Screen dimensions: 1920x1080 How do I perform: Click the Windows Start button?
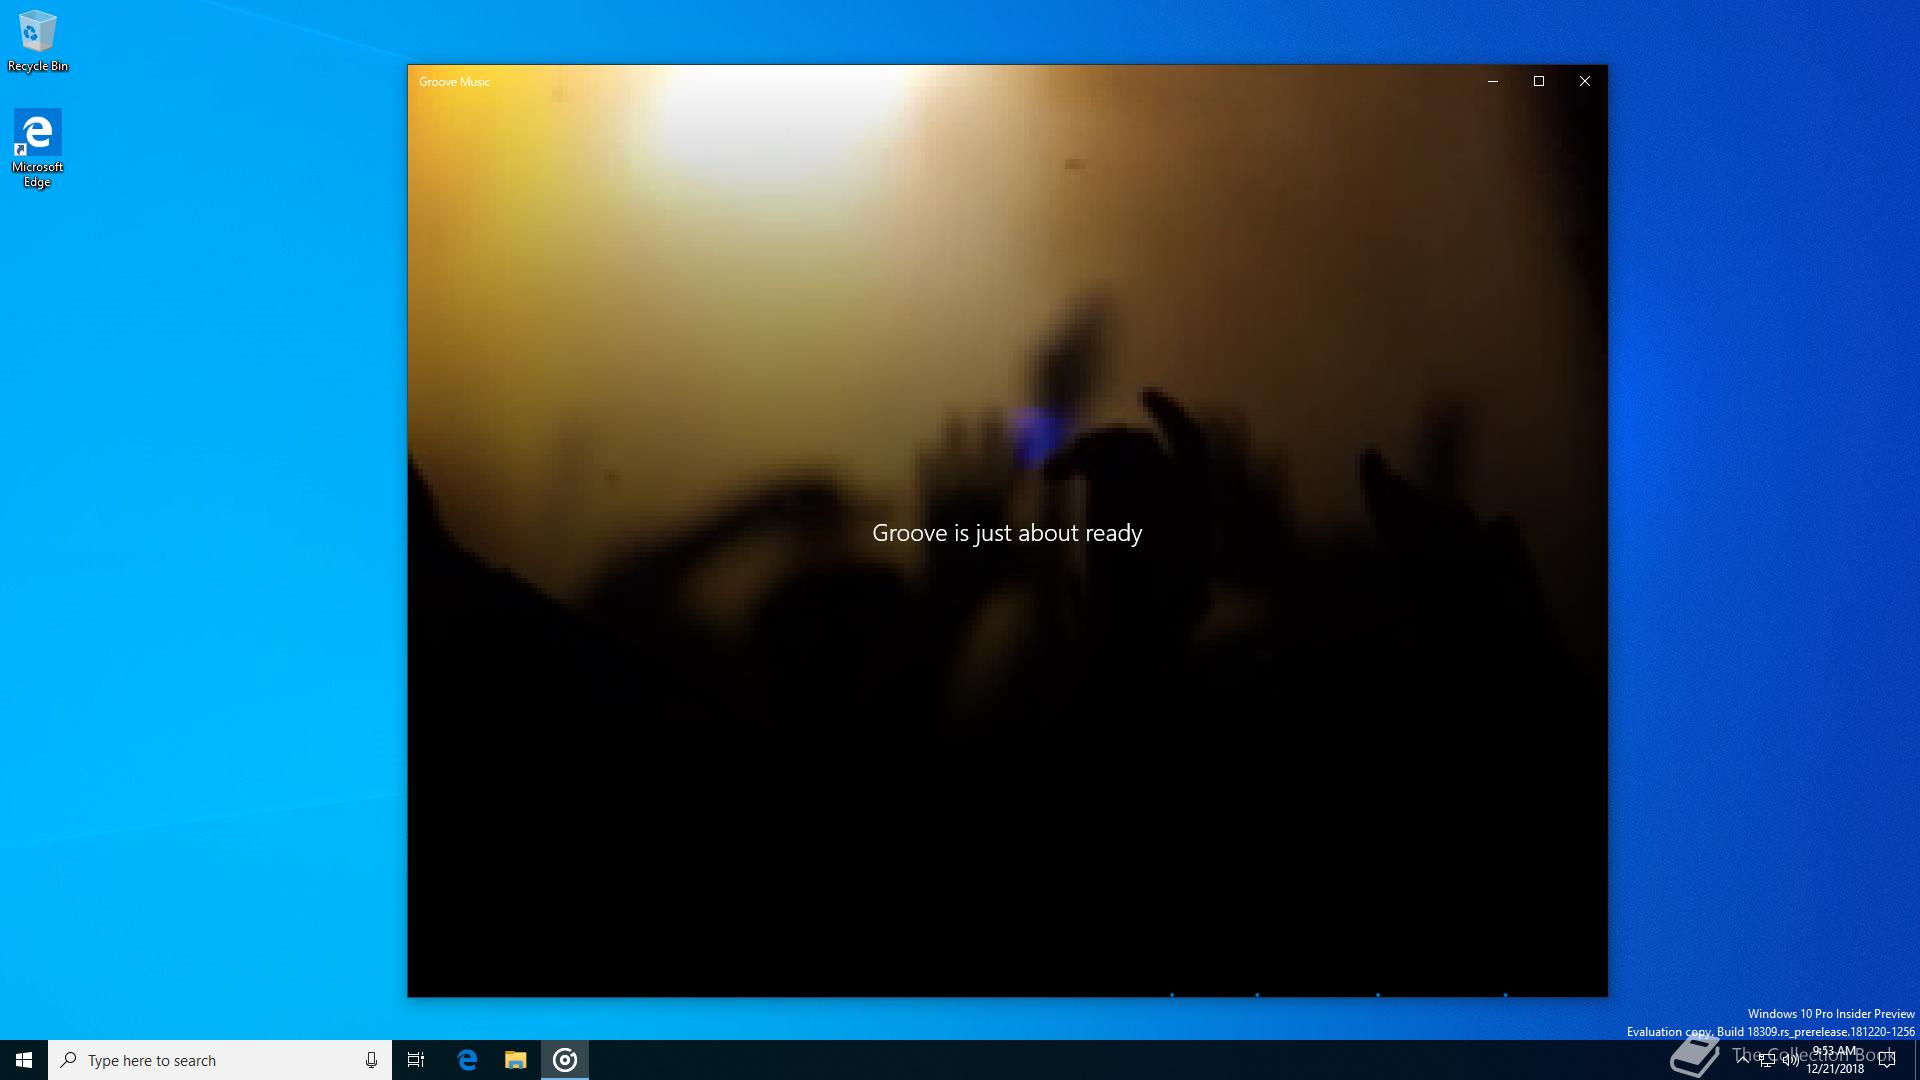(24, 1060)
